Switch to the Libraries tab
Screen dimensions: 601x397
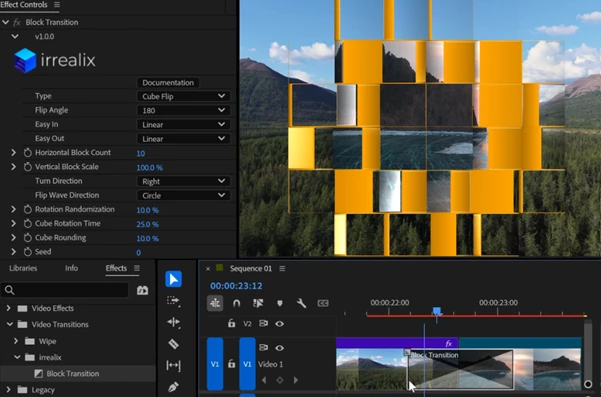pyautogui.click(x=23, y=268)
